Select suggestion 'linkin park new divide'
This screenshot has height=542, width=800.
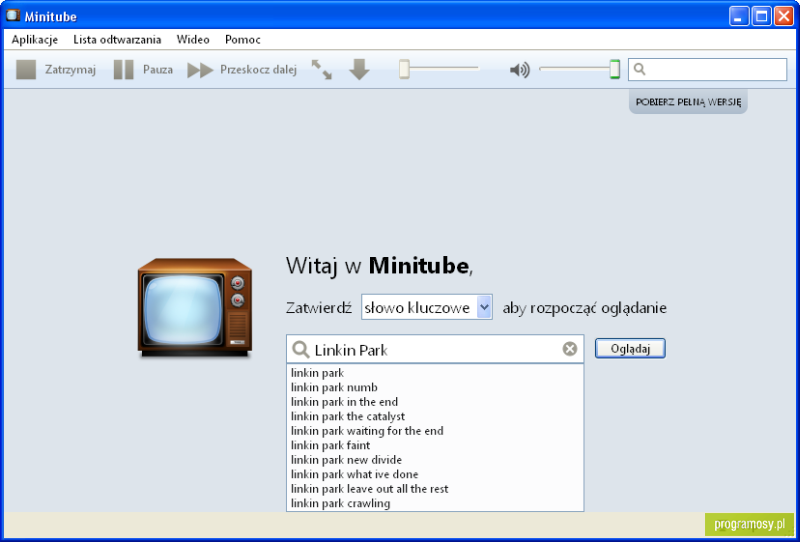(435, 460)
